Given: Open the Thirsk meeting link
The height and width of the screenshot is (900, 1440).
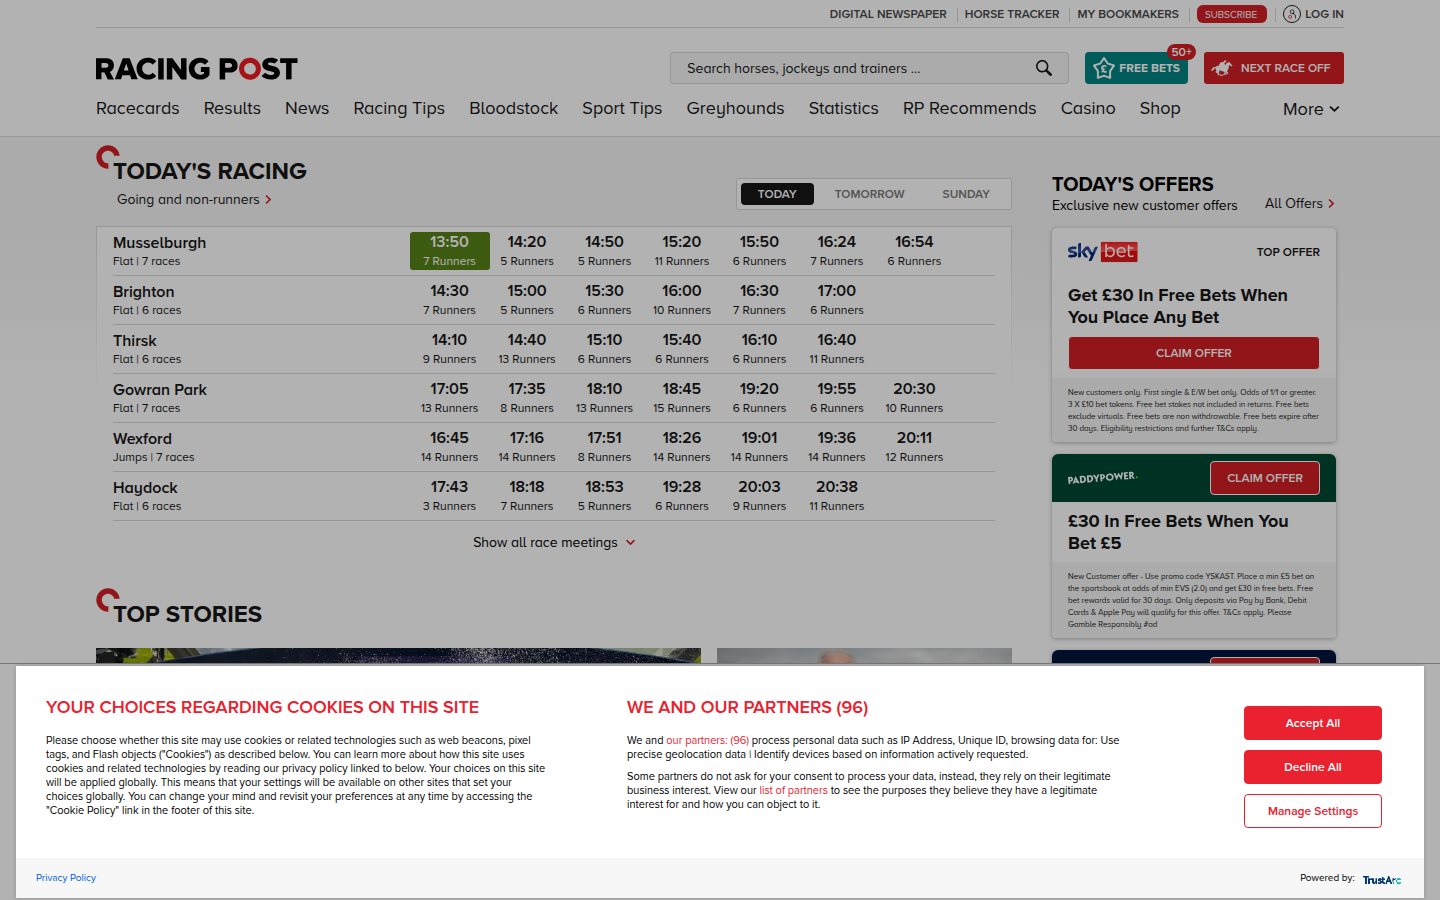Looking at the screenshot, I should (x=135, y=341).
